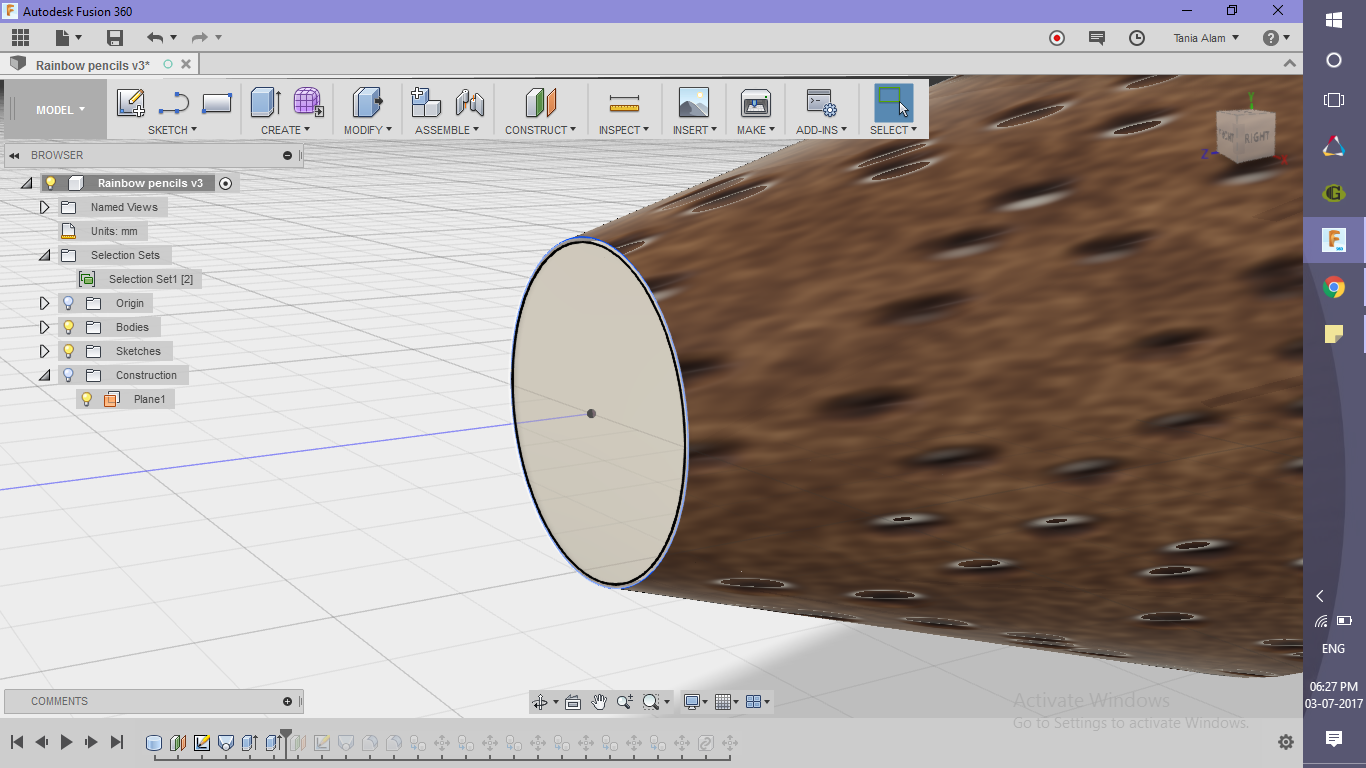Open the INSPECT menu

(624, 130)
